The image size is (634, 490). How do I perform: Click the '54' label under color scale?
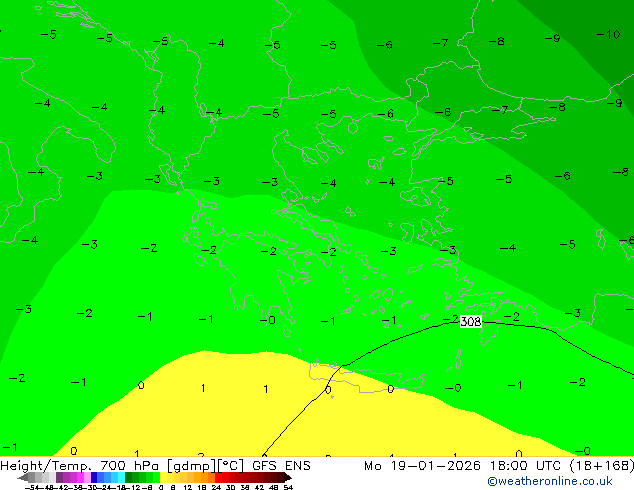click(x=288, y=488)
